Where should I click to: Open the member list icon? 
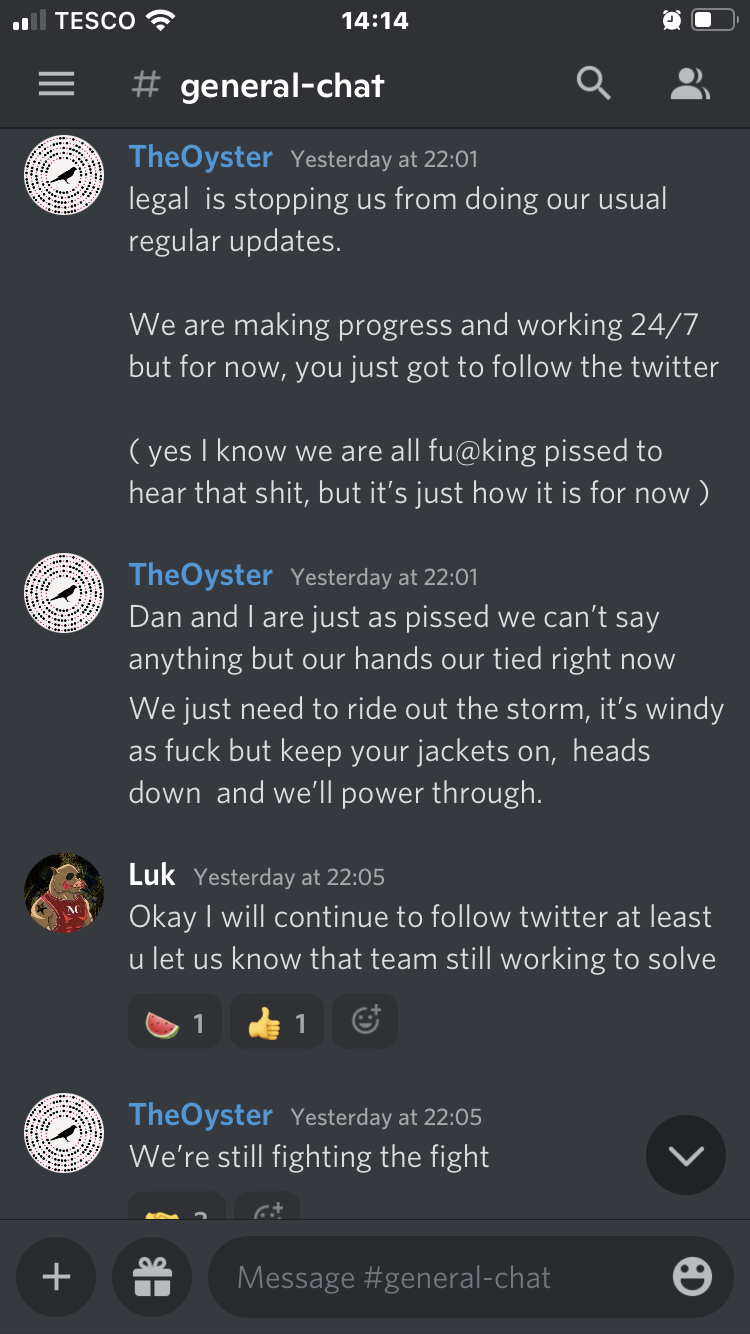[x=689, y=85]
